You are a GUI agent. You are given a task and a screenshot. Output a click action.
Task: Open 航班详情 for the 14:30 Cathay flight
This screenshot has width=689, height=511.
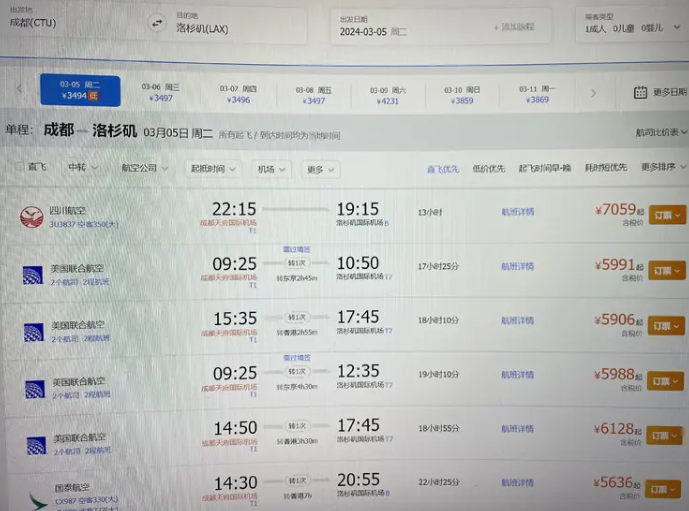[x=517, y=483]
